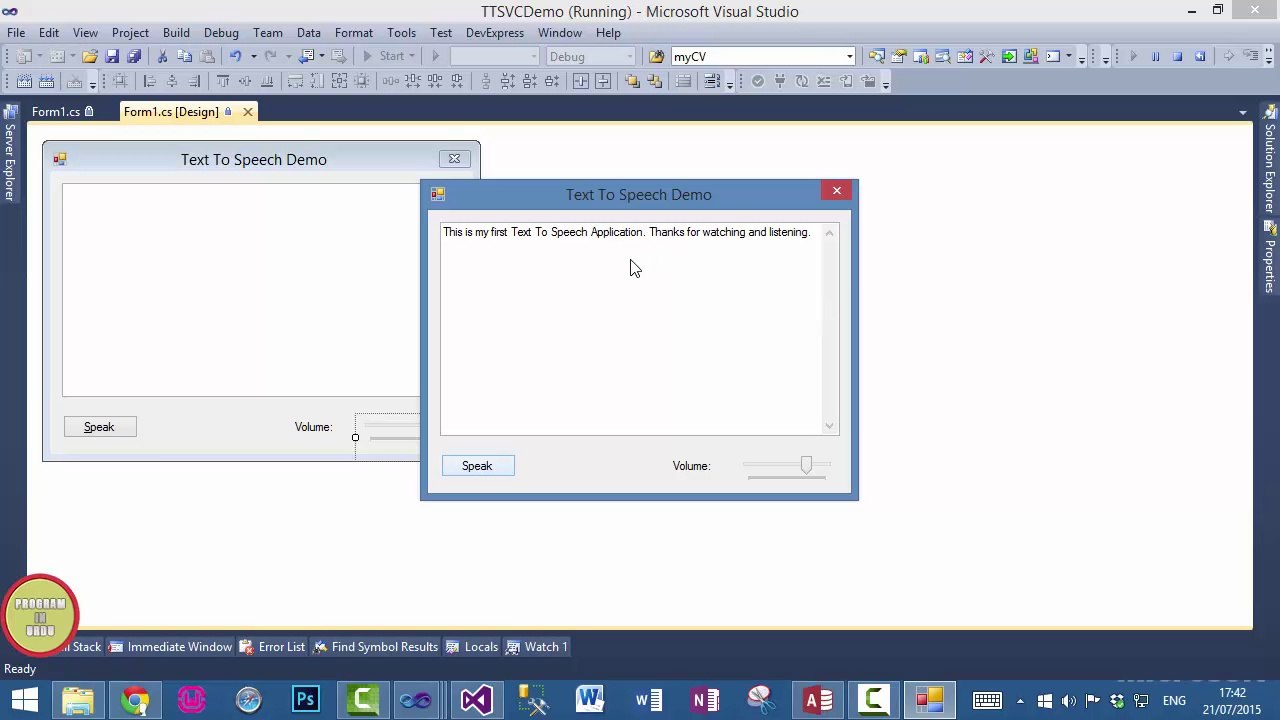Image resolution: width=1280 pixels, height=720 pixels.
Task: Show hidden system tray icons arrow
Action: [x=1019, y=700]
